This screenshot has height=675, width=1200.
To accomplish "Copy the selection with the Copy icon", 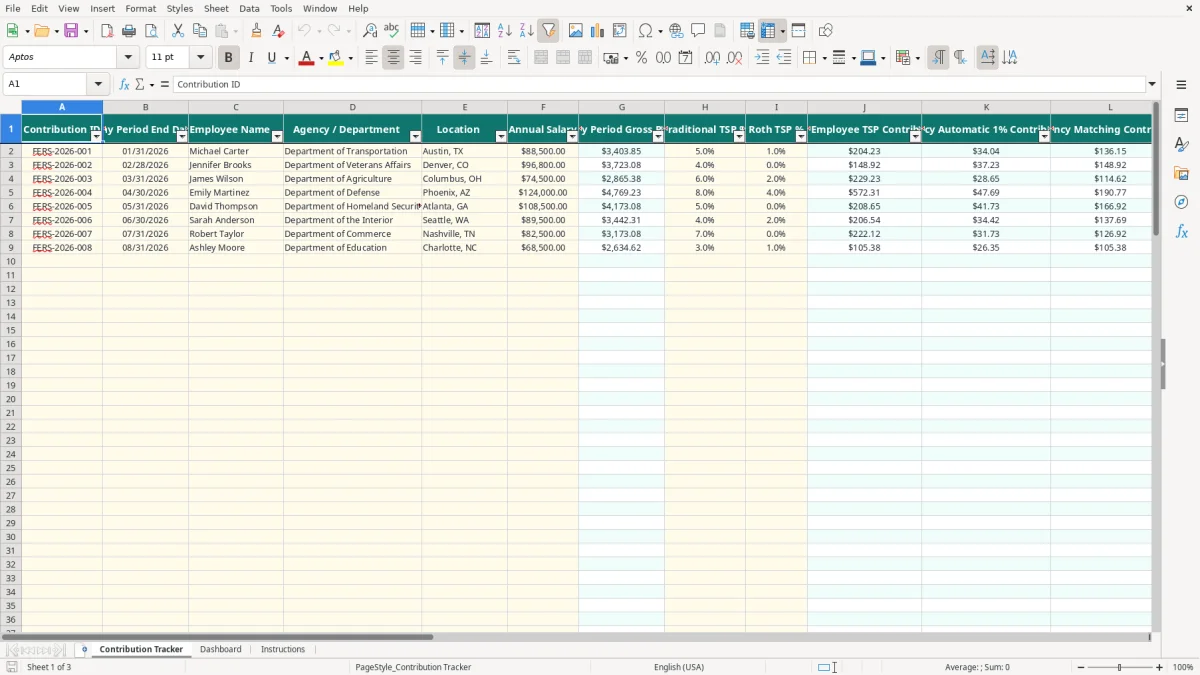I will click(x=200, y=31).
